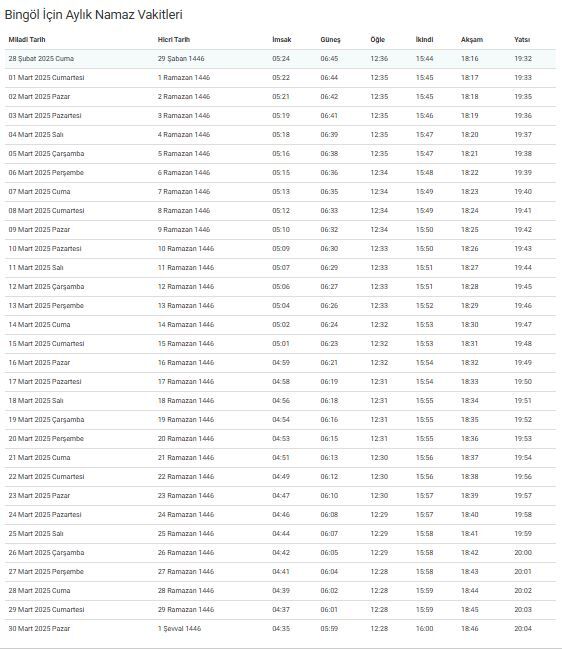
Task: Click İmsak time 05:02 for 14 Mart
Action: coord(281,325)
